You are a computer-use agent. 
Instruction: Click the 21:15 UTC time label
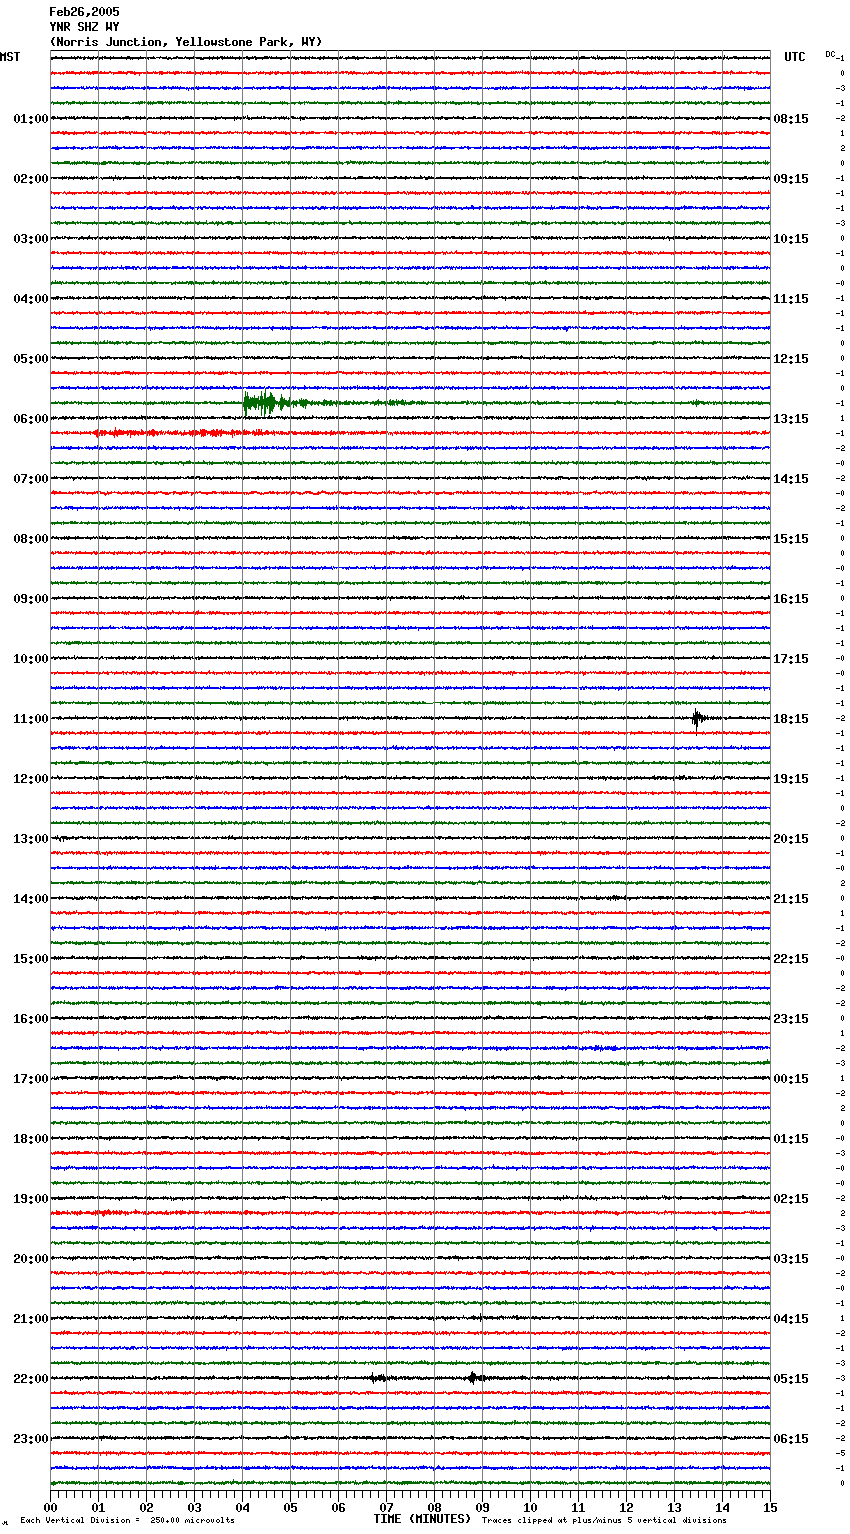pos(791,899)
